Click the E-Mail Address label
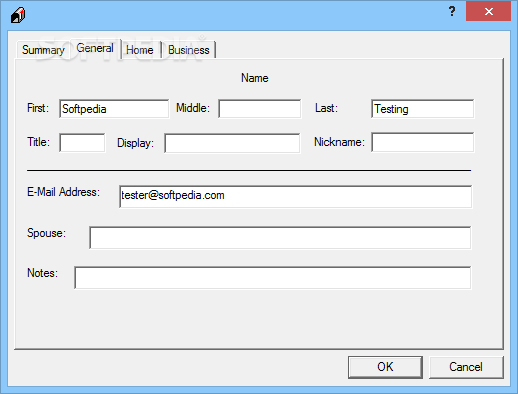 point(63,192)
